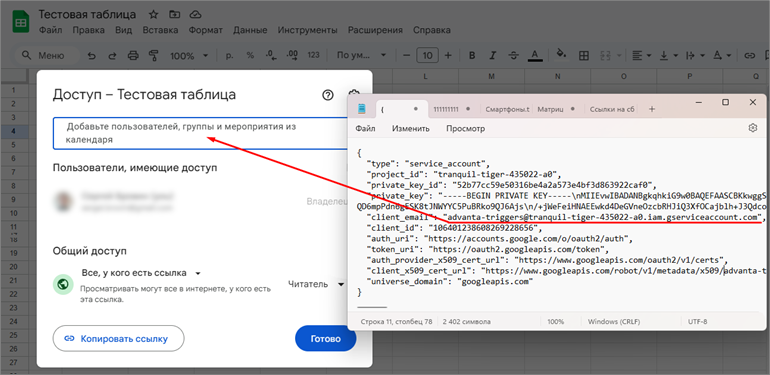
Task: Toggle bold formatting
Action: [472, 55]
